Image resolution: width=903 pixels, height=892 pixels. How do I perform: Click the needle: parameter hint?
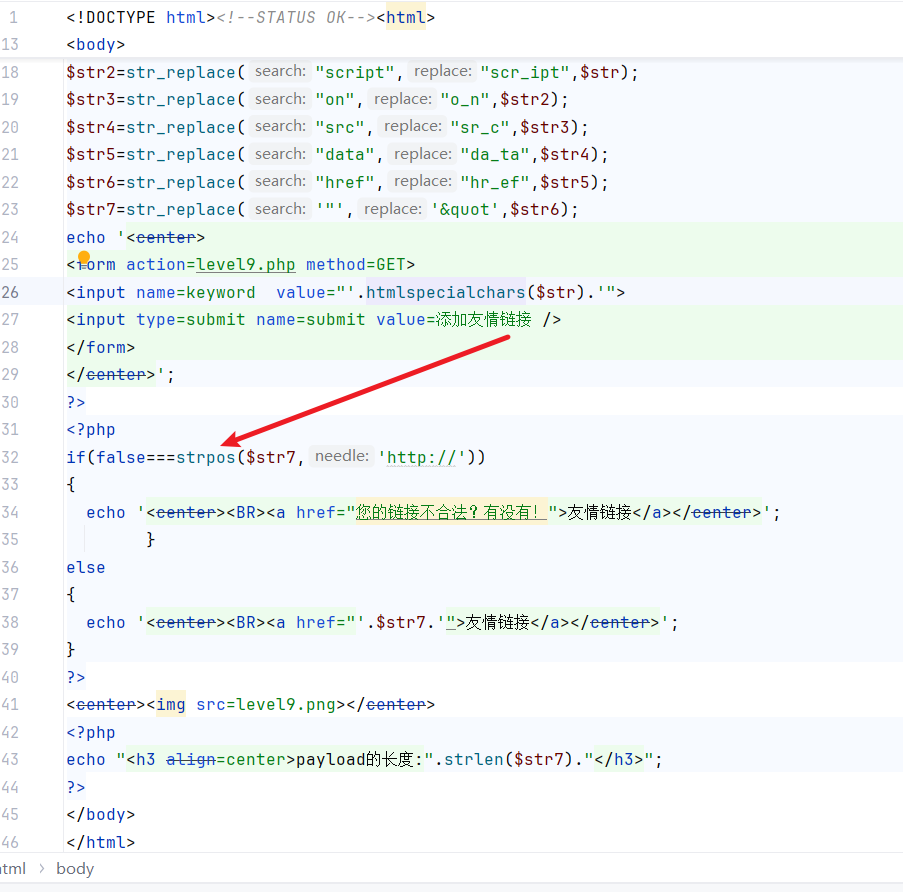[342, 456]
